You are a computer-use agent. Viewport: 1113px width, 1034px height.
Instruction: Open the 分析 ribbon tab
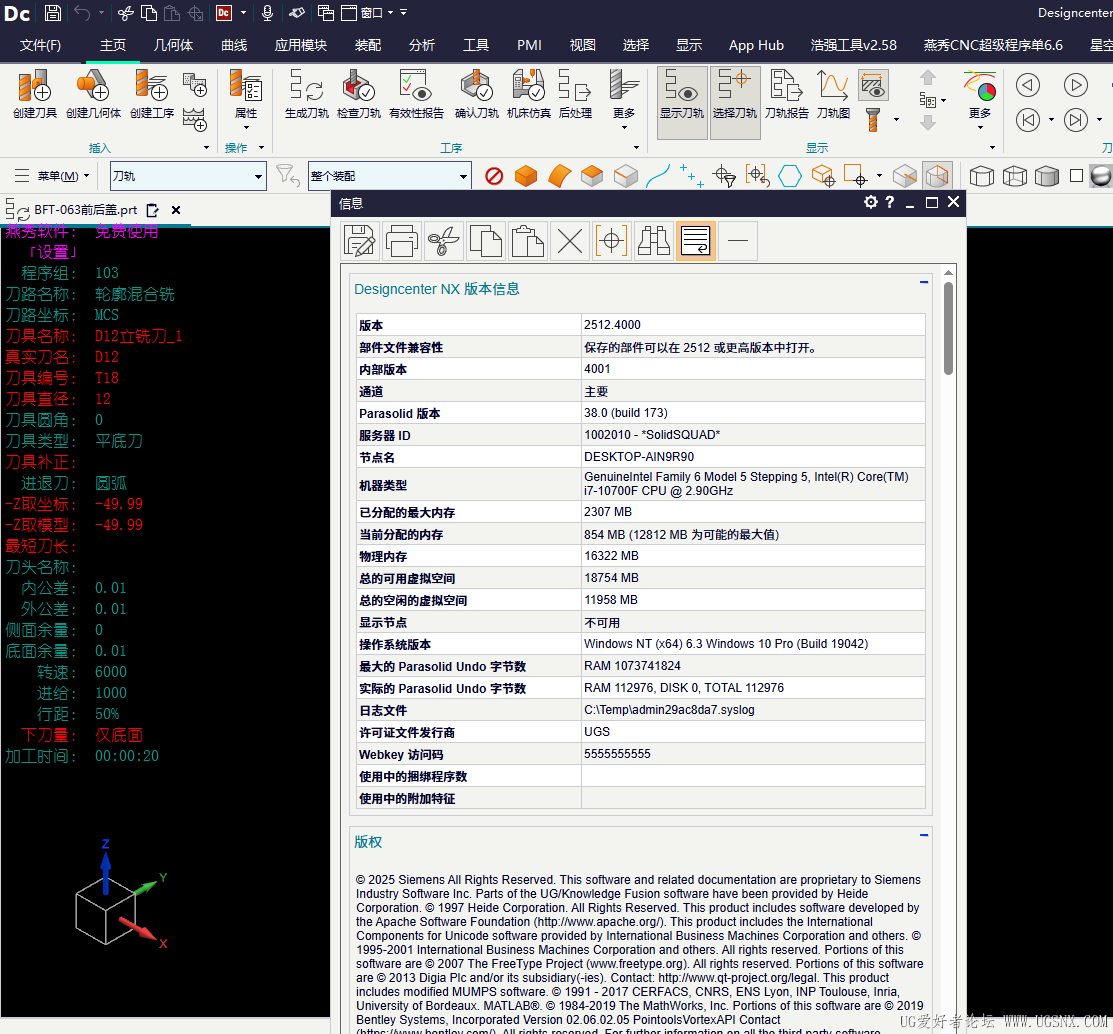(422, 45)
